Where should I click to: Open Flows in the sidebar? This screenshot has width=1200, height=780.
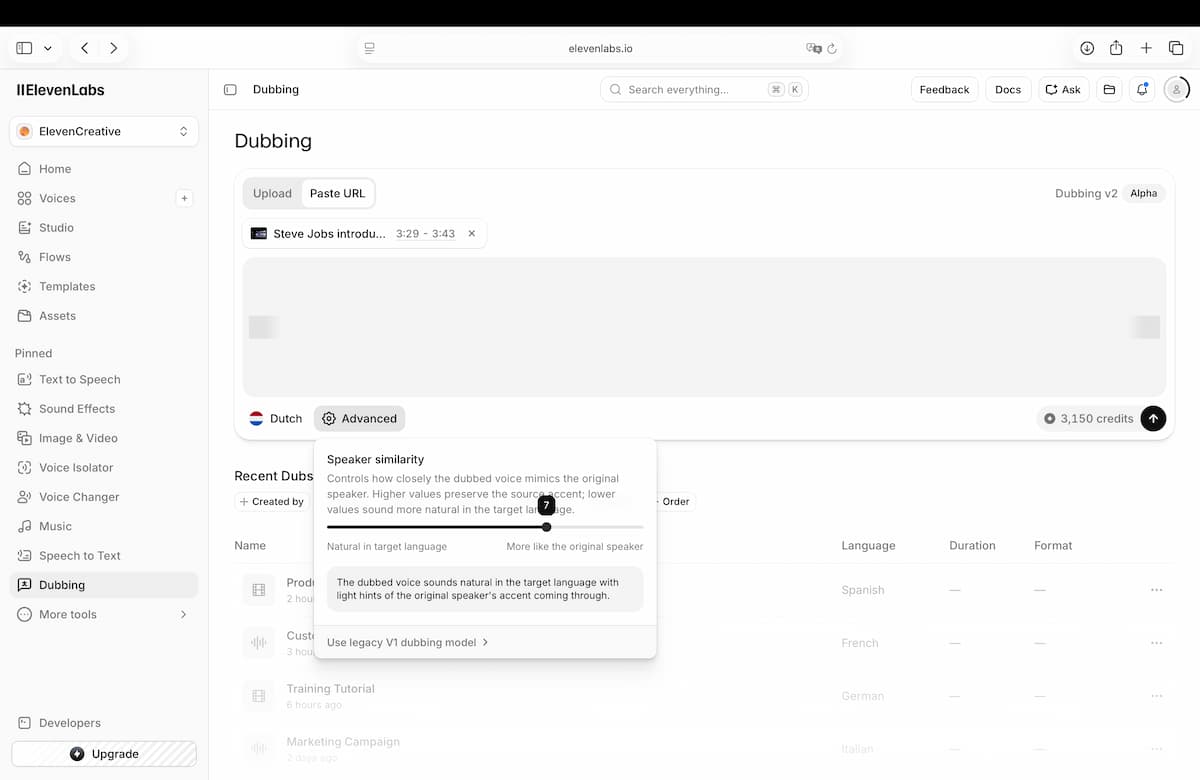pyautogui.click(x=104, y=257)
